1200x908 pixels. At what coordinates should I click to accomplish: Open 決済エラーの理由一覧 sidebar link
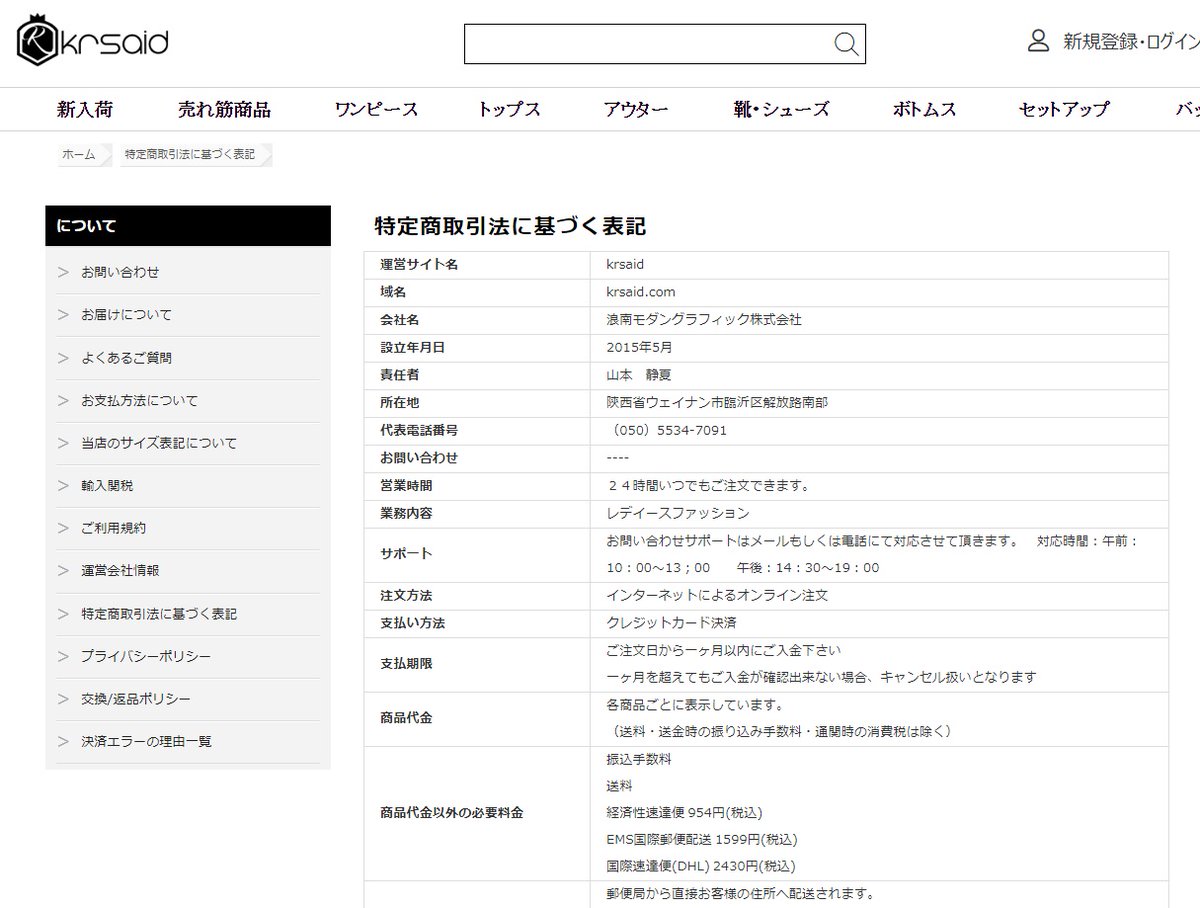[147, 741]
